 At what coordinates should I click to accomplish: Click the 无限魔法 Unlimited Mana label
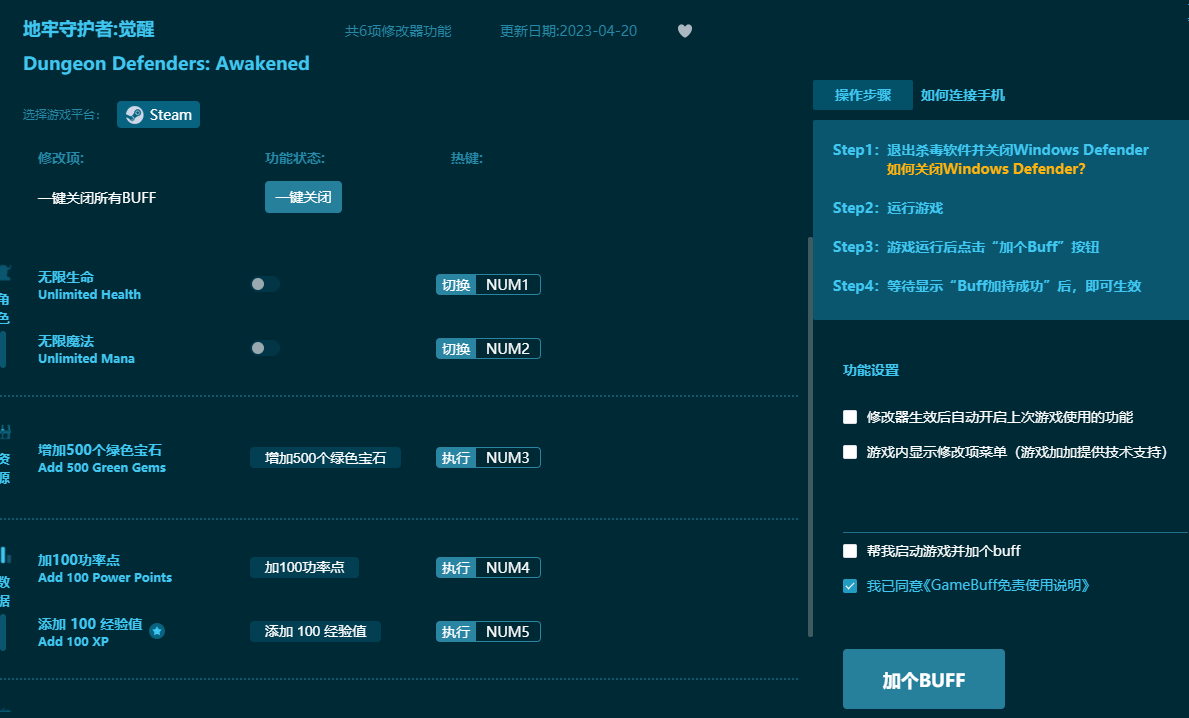86,350
